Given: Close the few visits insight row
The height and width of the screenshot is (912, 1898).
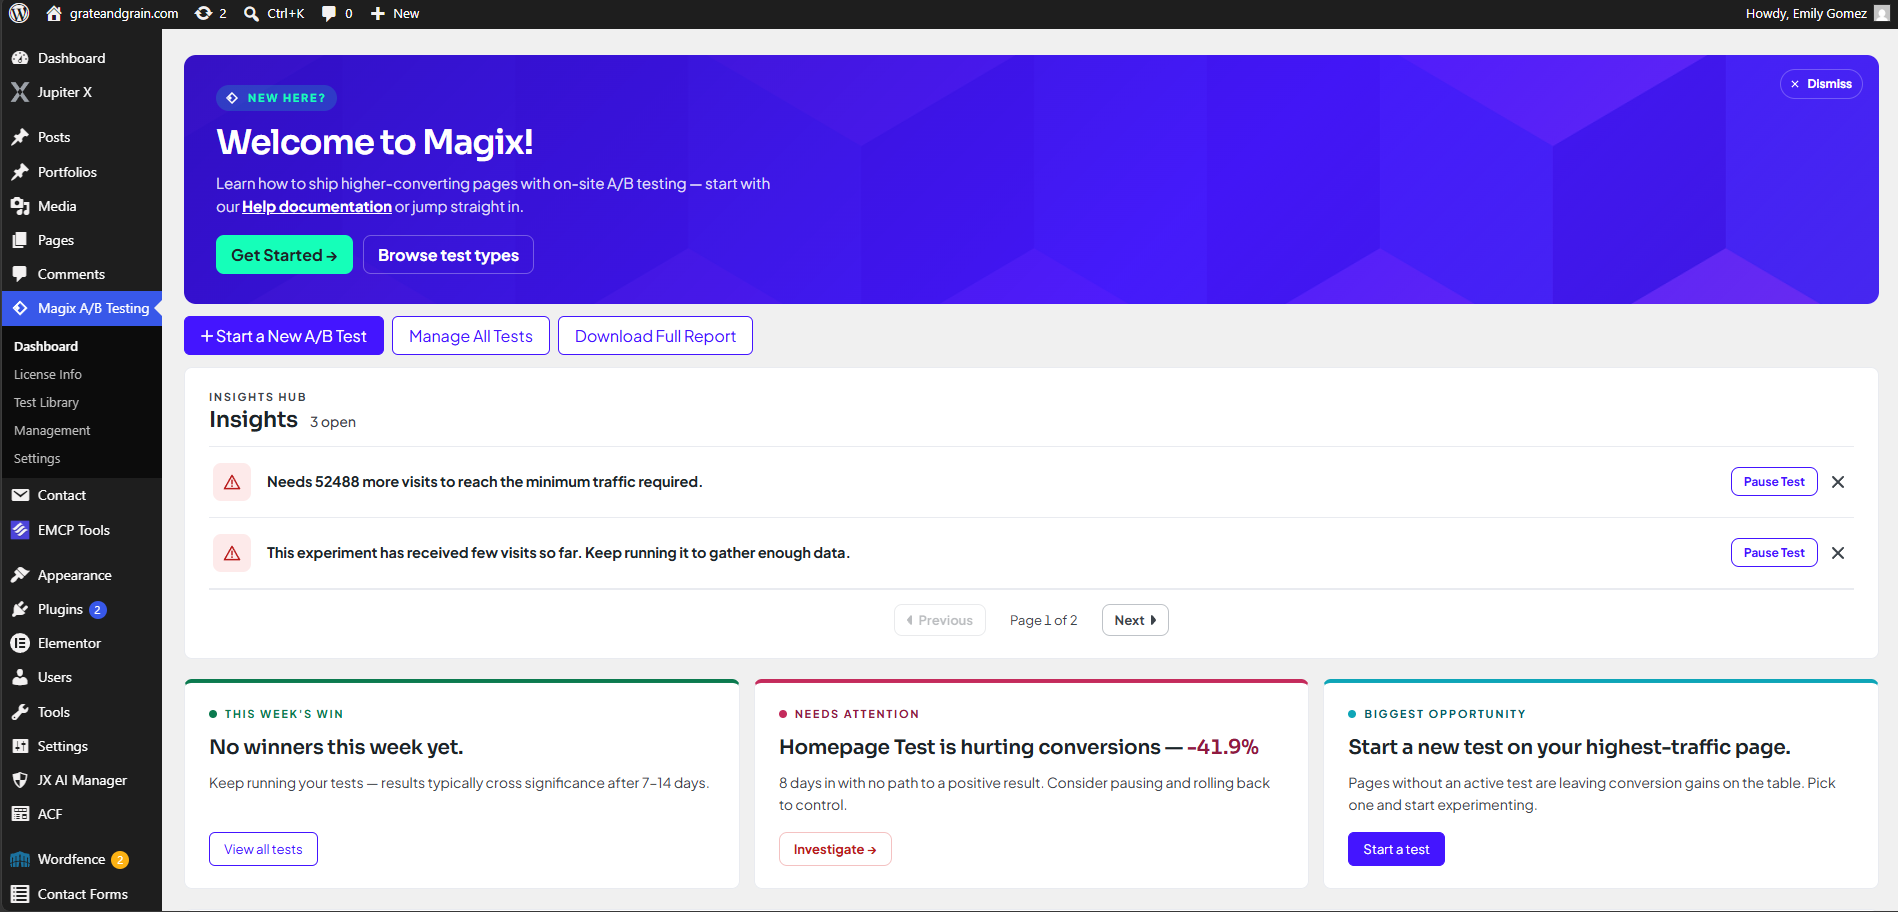Looking at the screenshot, I should (1838, 553).
